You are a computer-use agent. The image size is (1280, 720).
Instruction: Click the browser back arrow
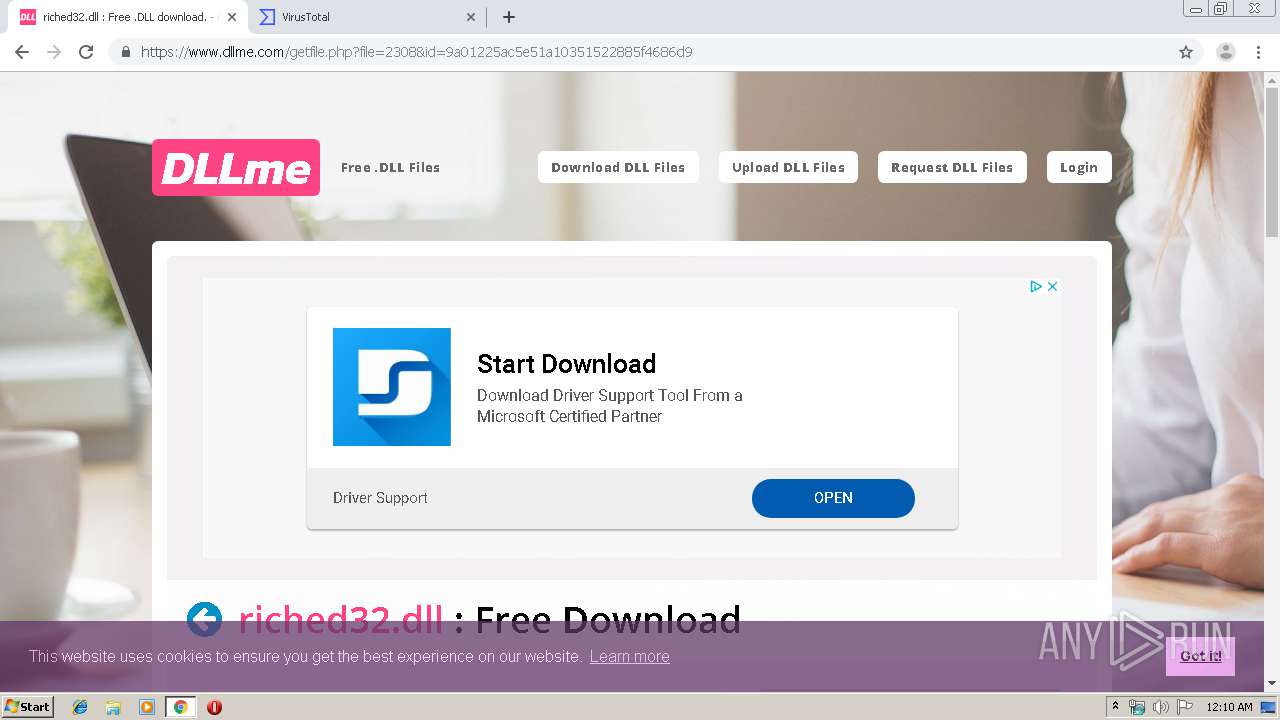pyautogui.click(x=22, y=52)
